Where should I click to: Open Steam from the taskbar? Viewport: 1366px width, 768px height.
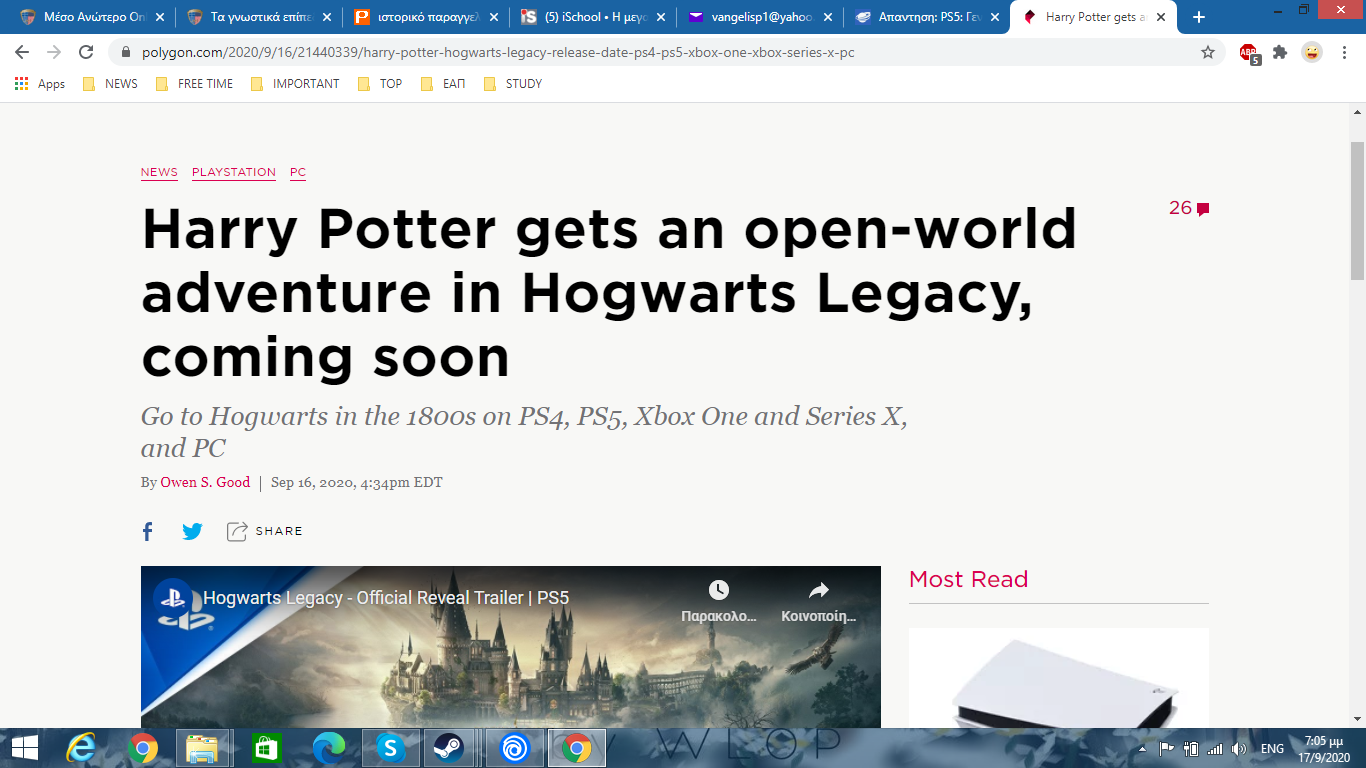point(442,747)
